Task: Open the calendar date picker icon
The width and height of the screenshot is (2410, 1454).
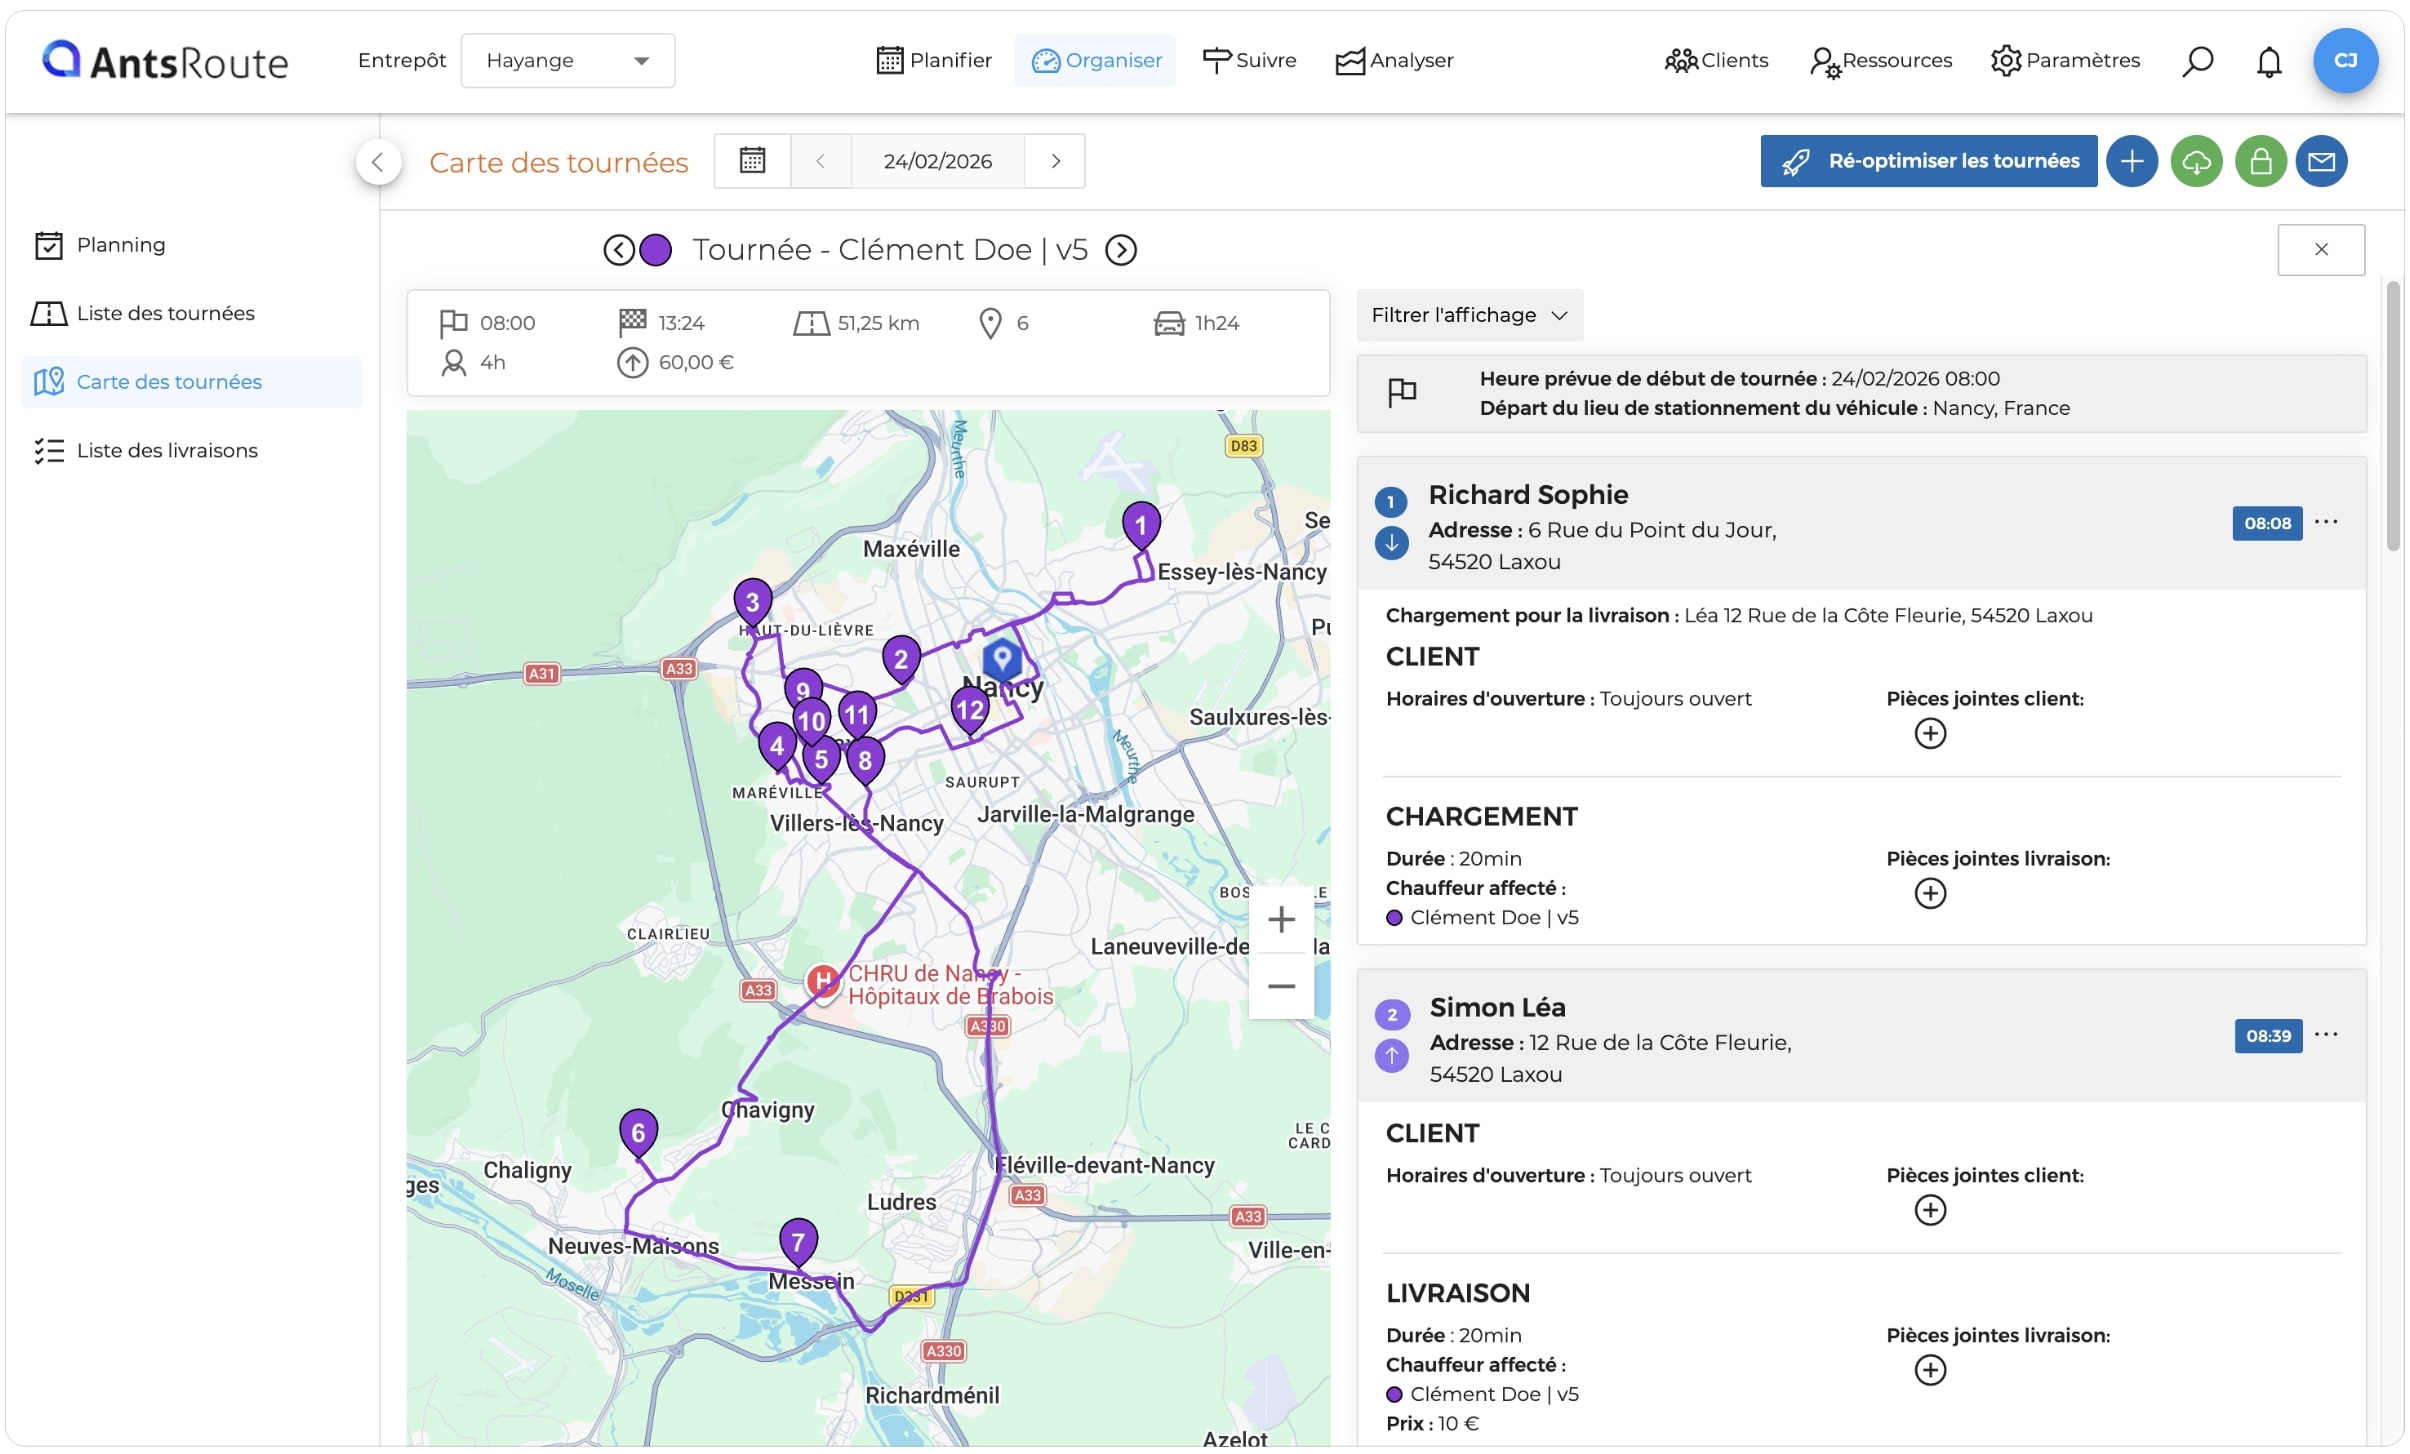Action: [x=752, y=161]
